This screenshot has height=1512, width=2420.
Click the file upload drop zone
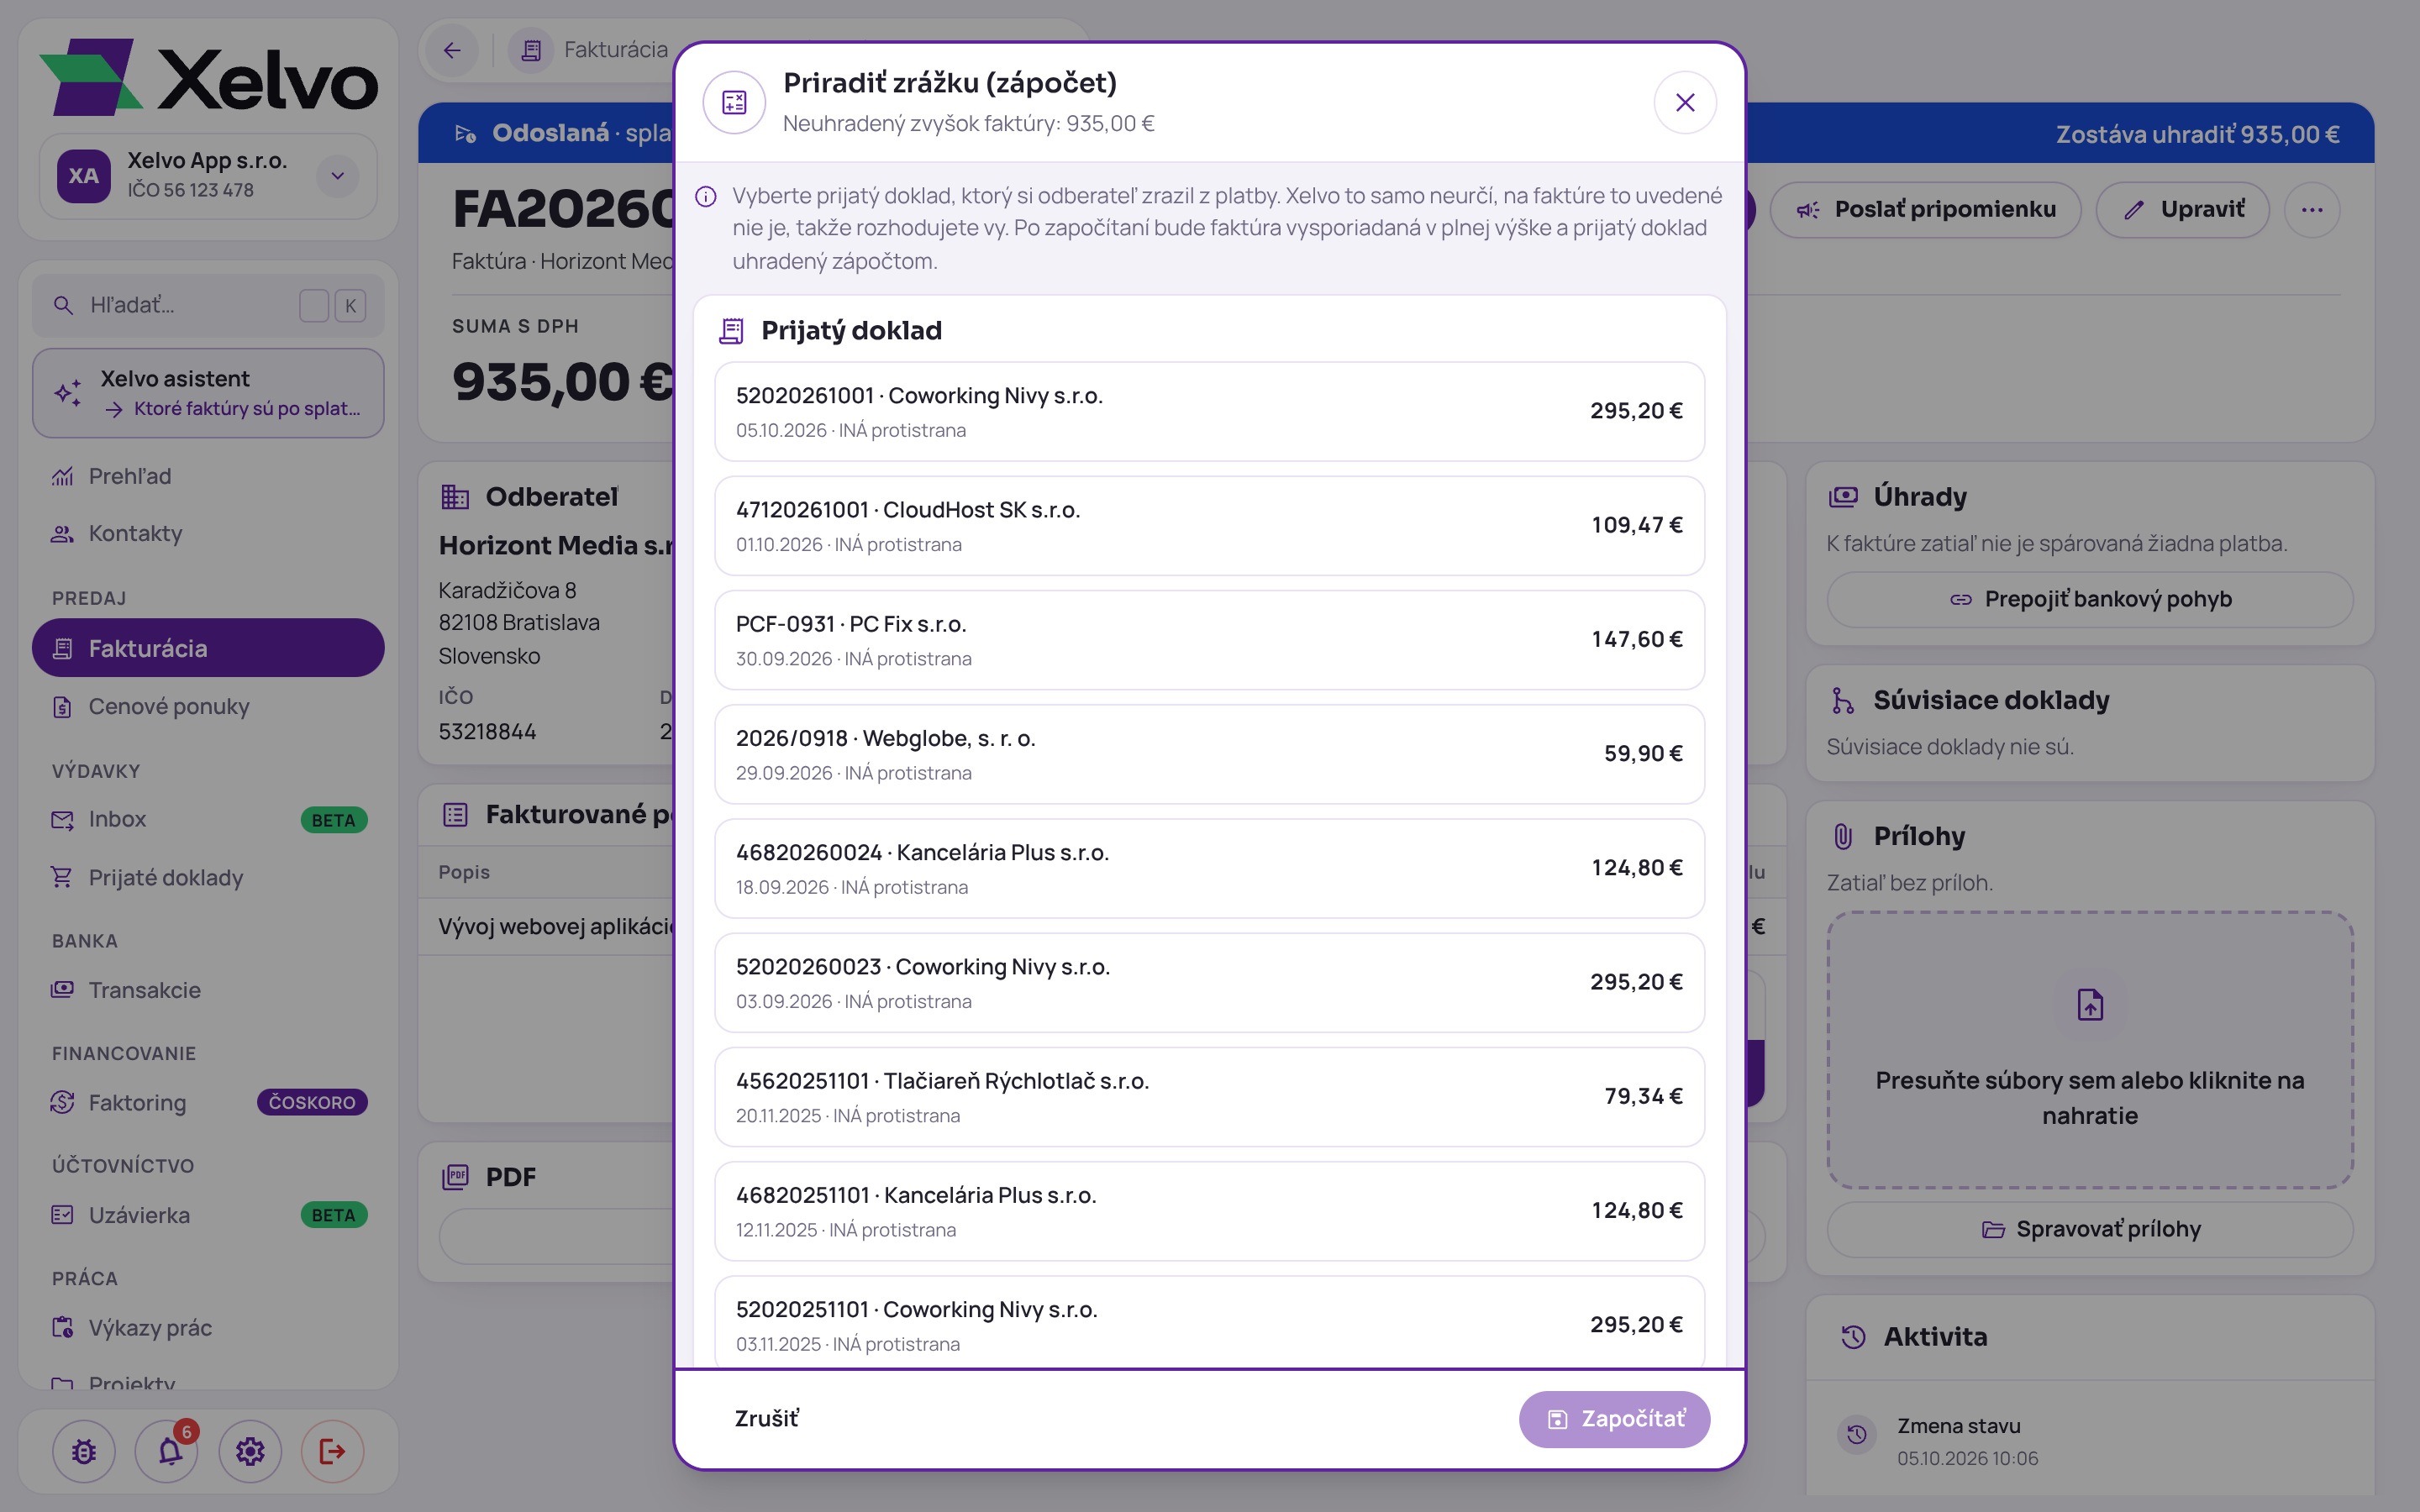click(2090, 1050)
